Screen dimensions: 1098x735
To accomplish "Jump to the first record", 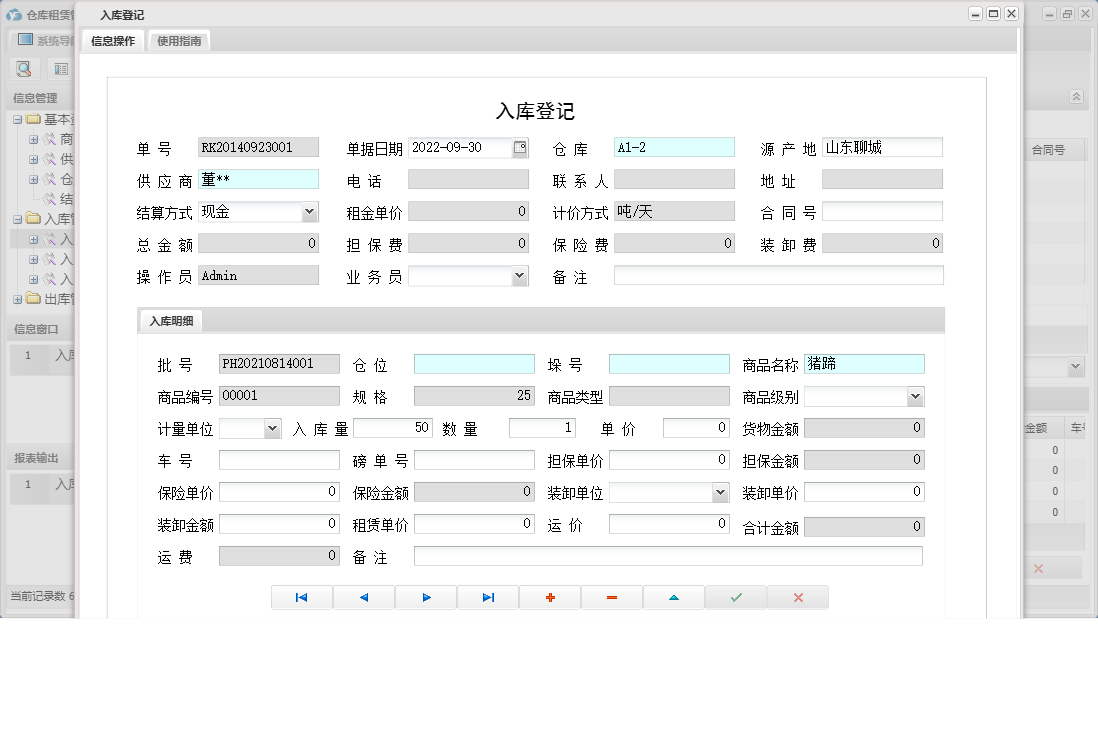I will coord(301,597).
